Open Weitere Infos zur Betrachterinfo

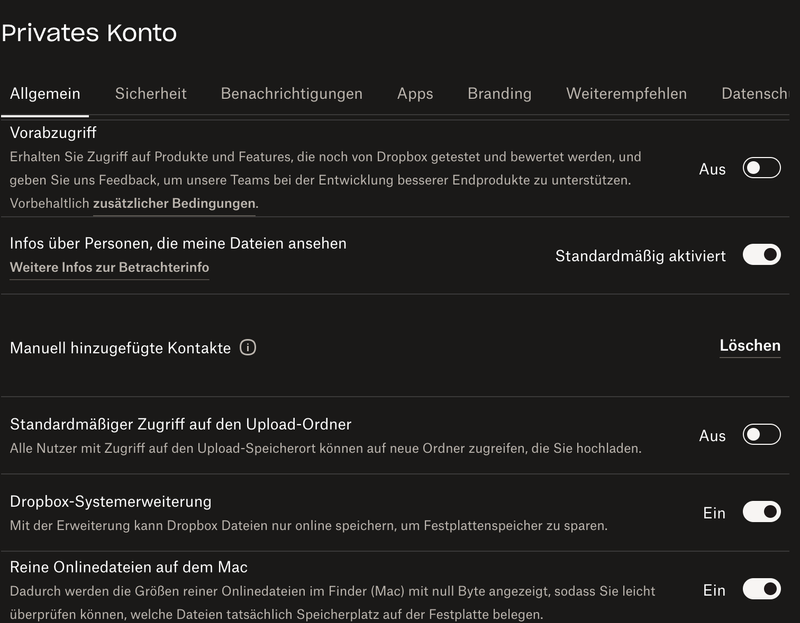pyautogui.click(x=109, y=266)
